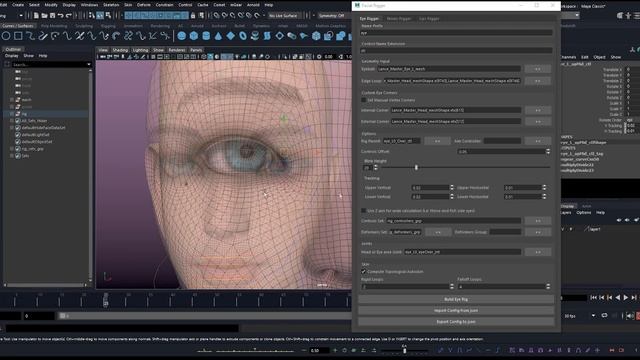Click the Controls Set text field
The height and width of the screenshot is (360, 640).
click(x=453, y=221)
